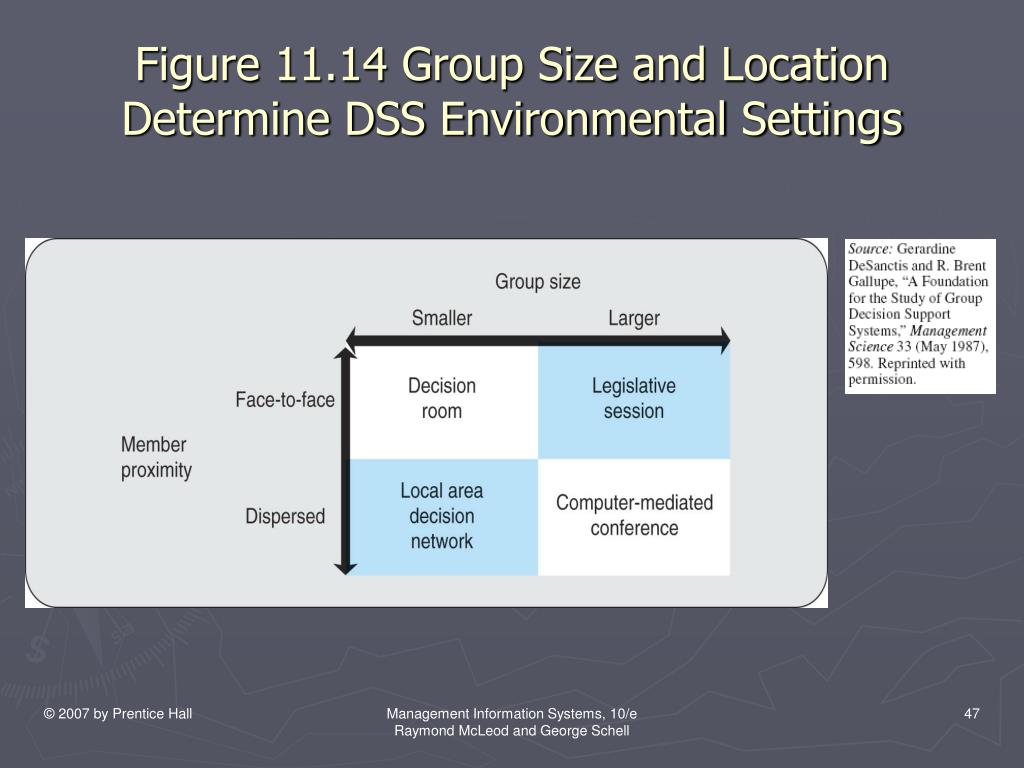Select the 'Larger' column heading
Screen dimensions: 1024x768
pyautogui.click(x=633, y=318)
